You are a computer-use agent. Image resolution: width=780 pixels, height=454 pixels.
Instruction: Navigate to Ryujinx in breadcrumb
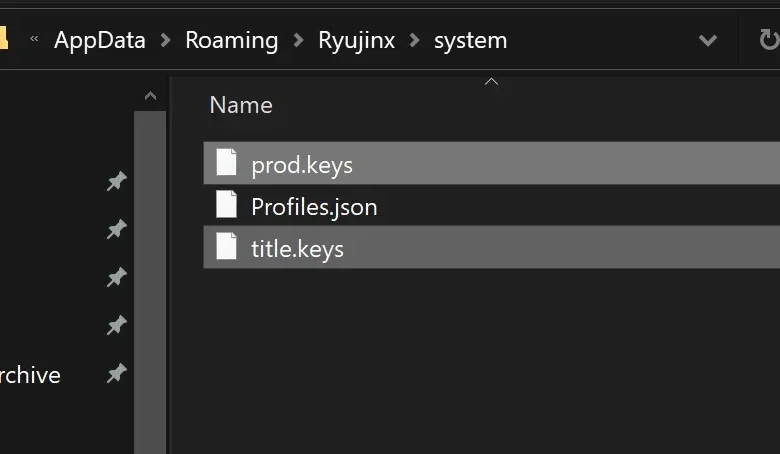[x=356, y=40]
